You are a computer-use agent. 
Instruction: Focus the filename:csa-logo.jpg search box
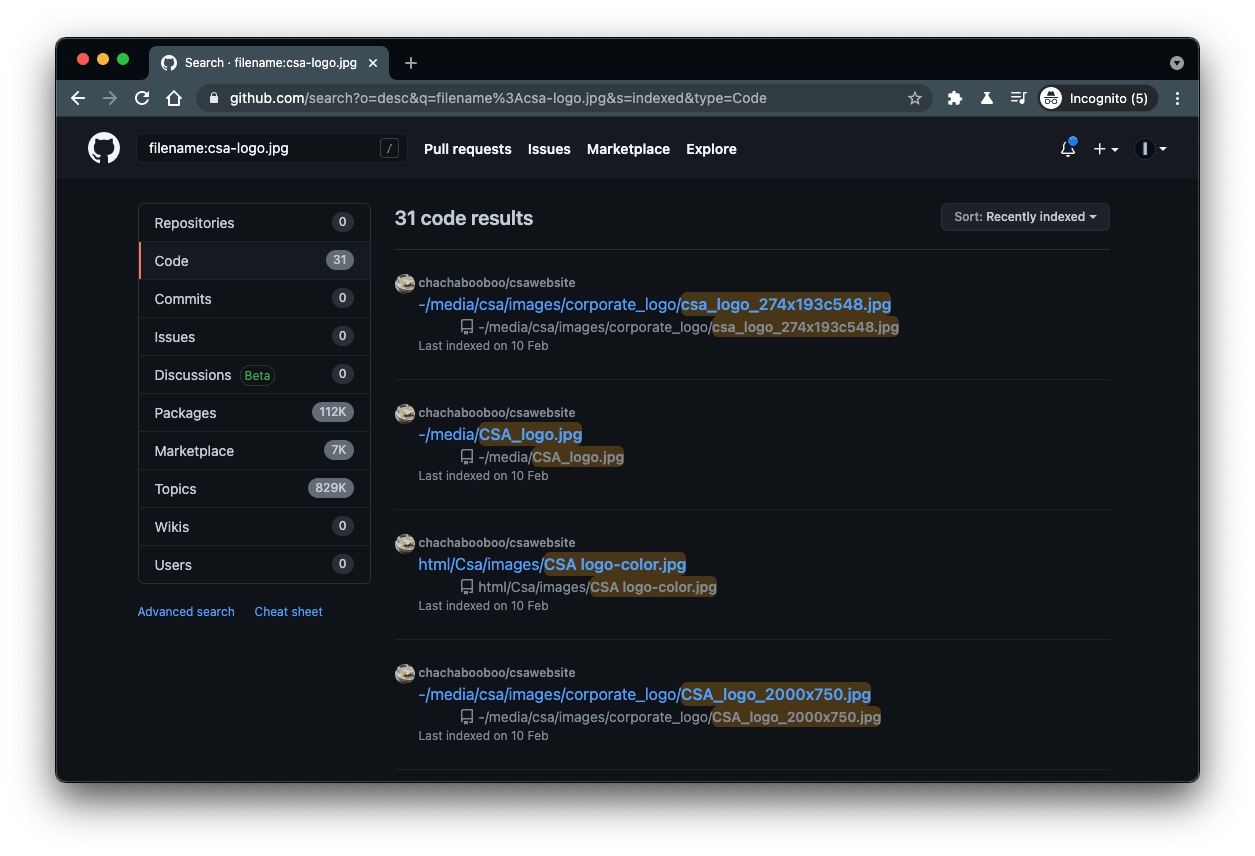pos(271,148)
